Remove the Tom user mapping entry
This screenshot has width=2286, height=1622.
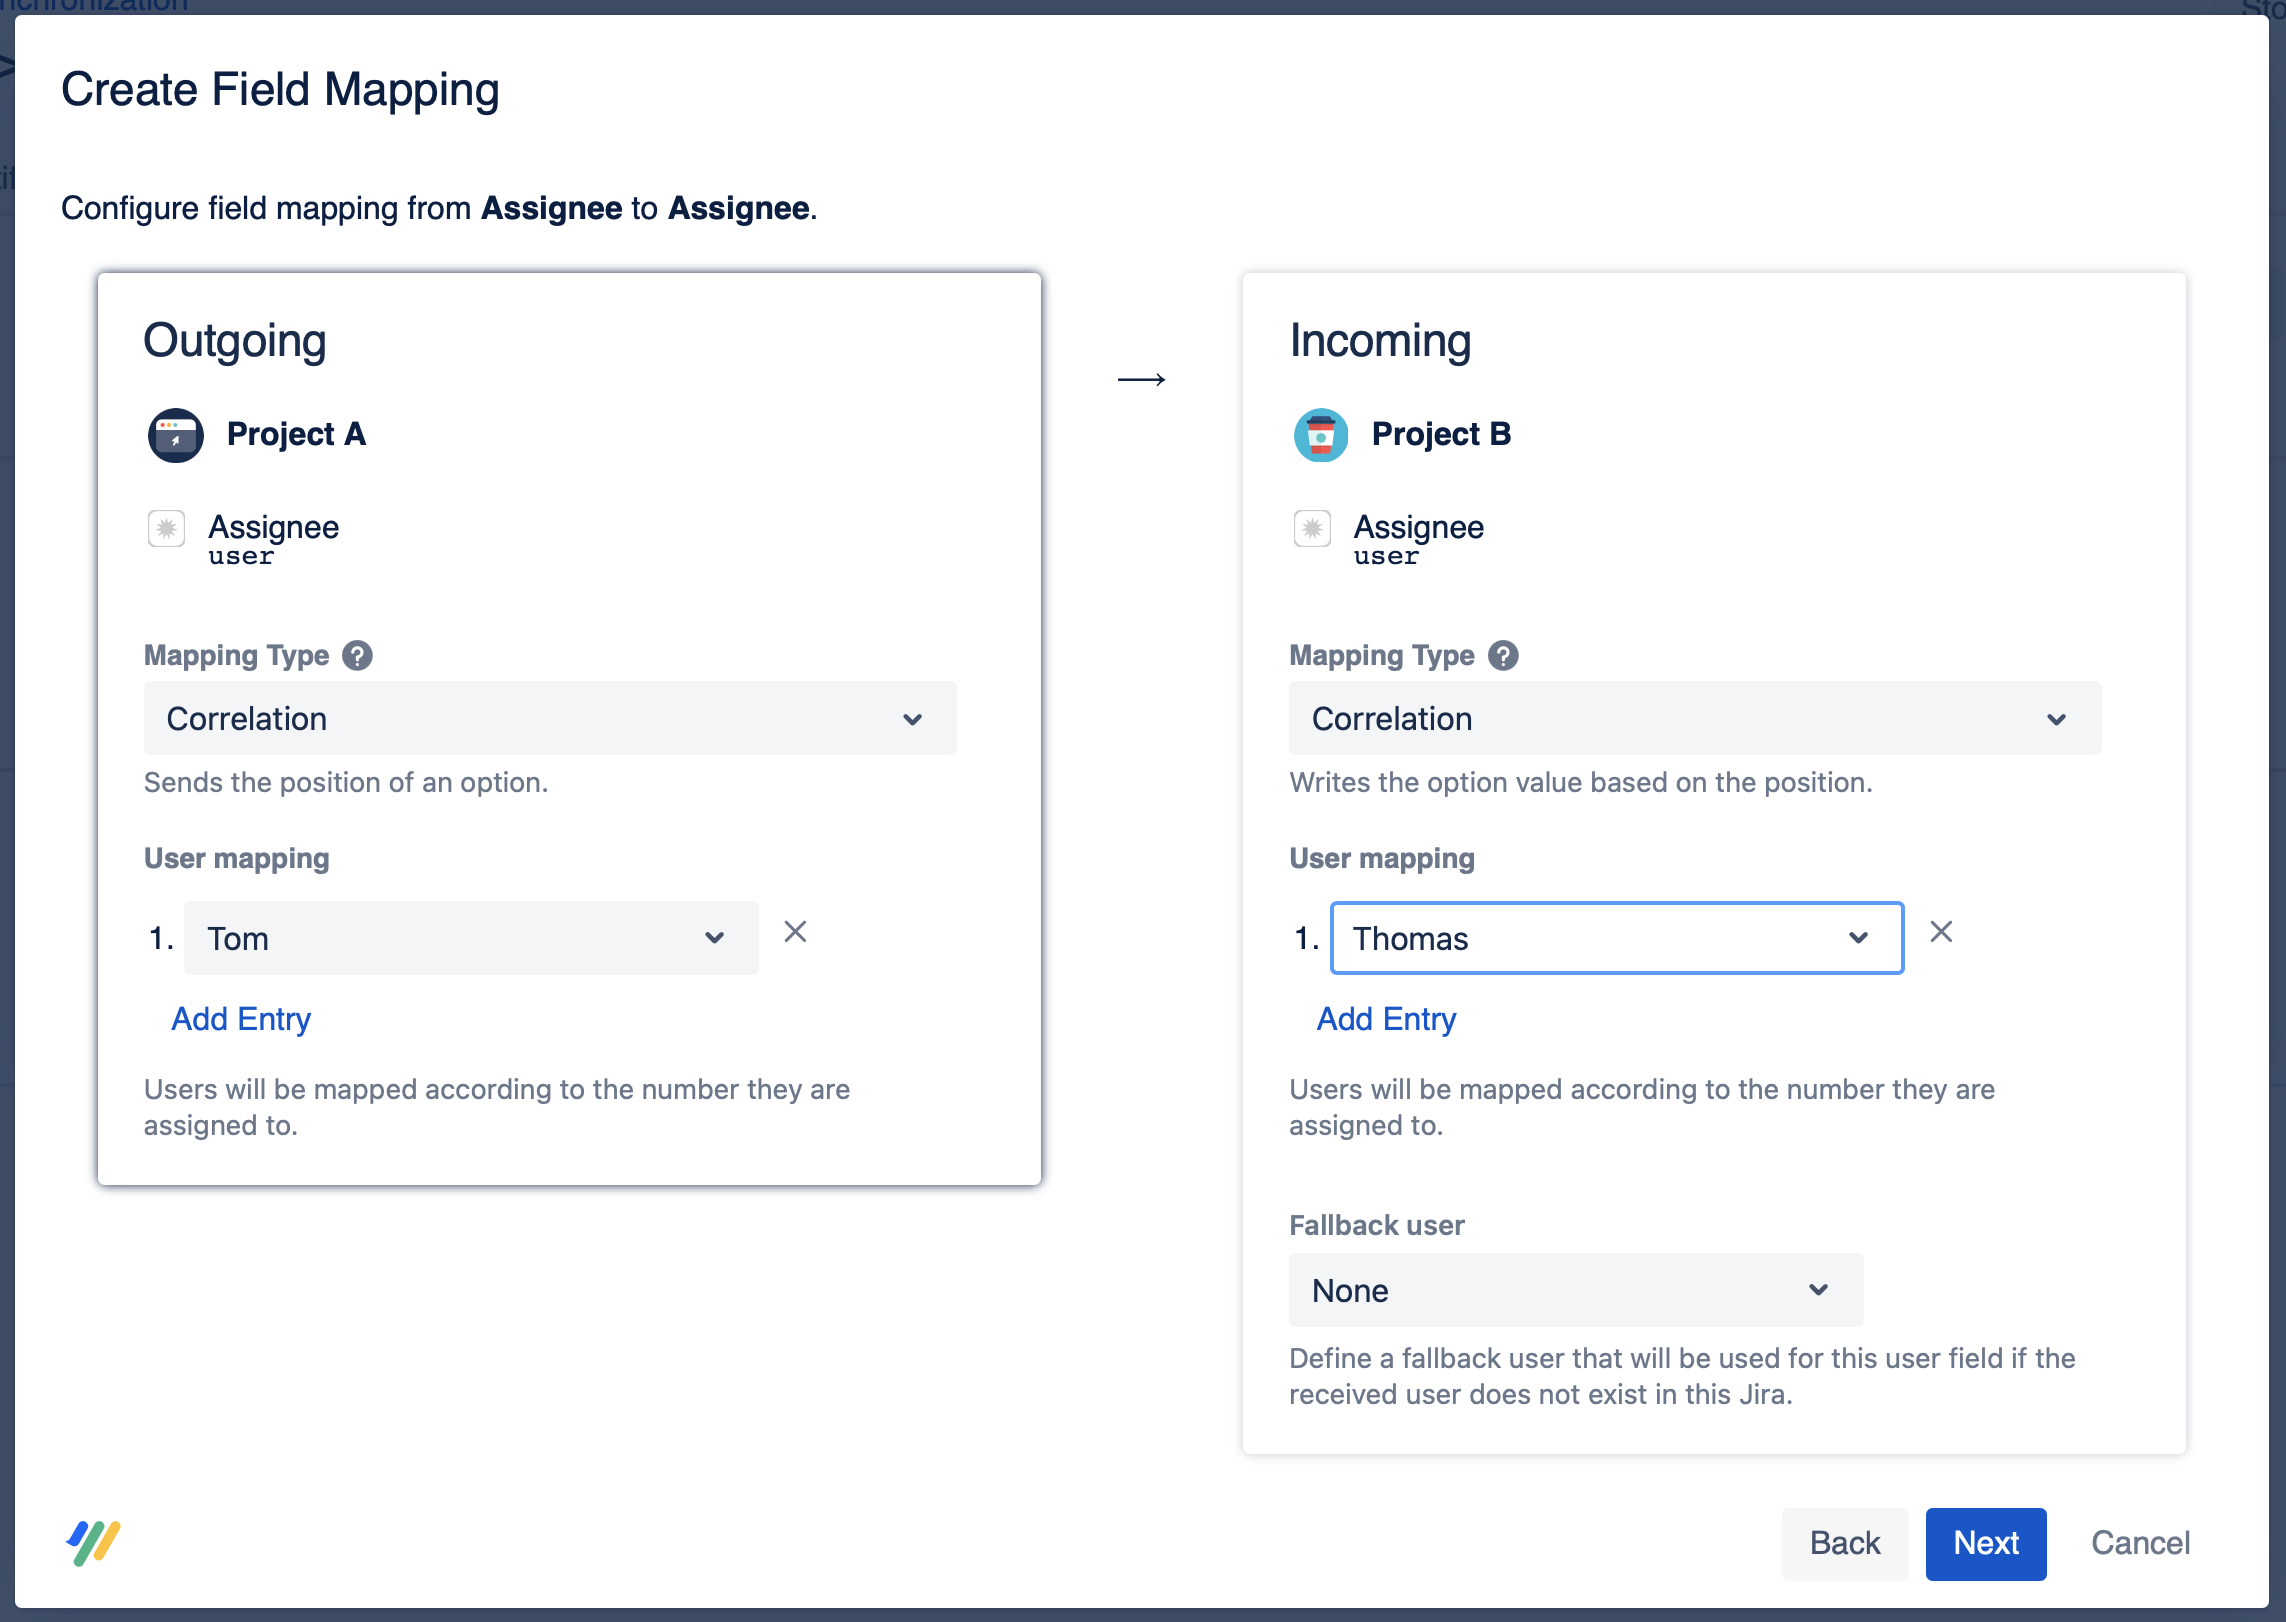pyautogui.click(x=795, y=932)
